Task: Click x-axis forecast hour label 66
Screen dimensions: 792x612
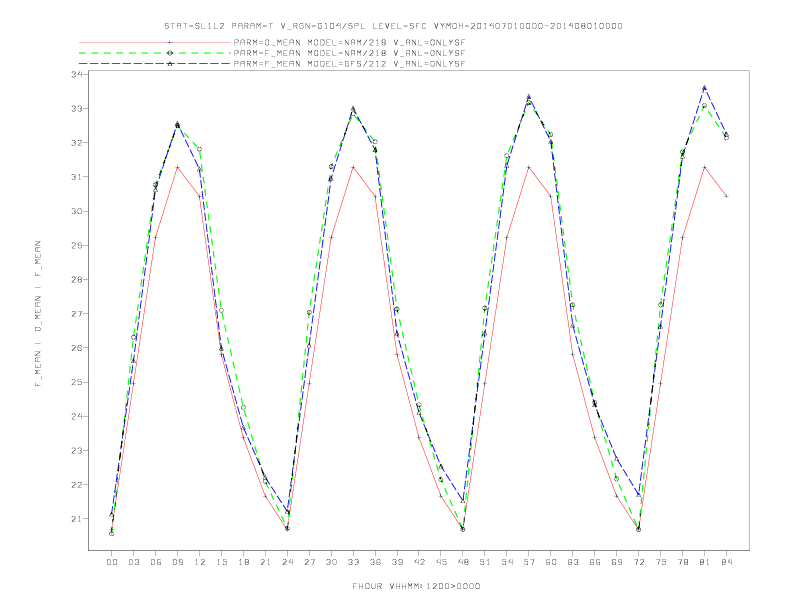Action: pyautogui.click(x=595, y=562)
